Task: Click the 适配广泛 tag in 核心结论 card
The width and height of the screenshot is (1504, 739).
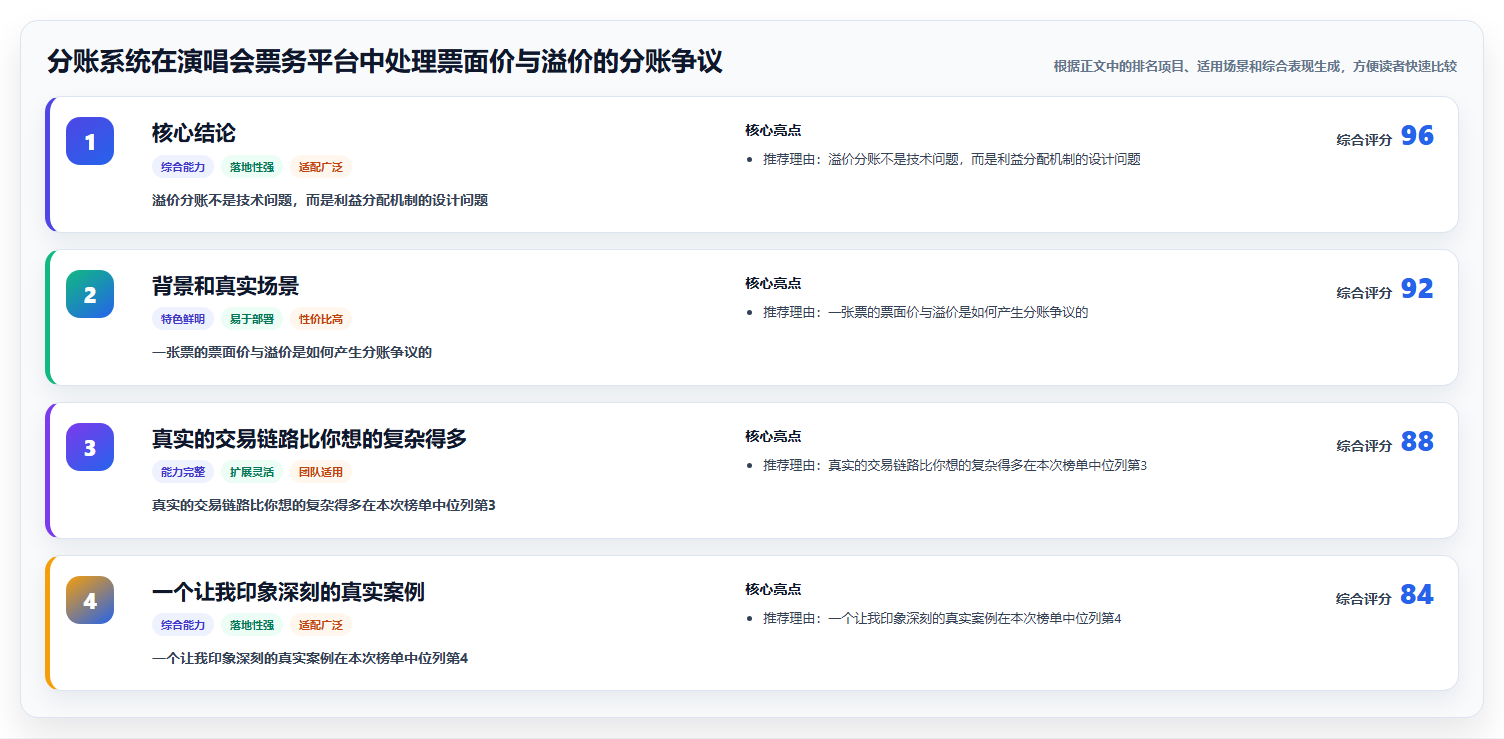Action: [x=321, y=167]
